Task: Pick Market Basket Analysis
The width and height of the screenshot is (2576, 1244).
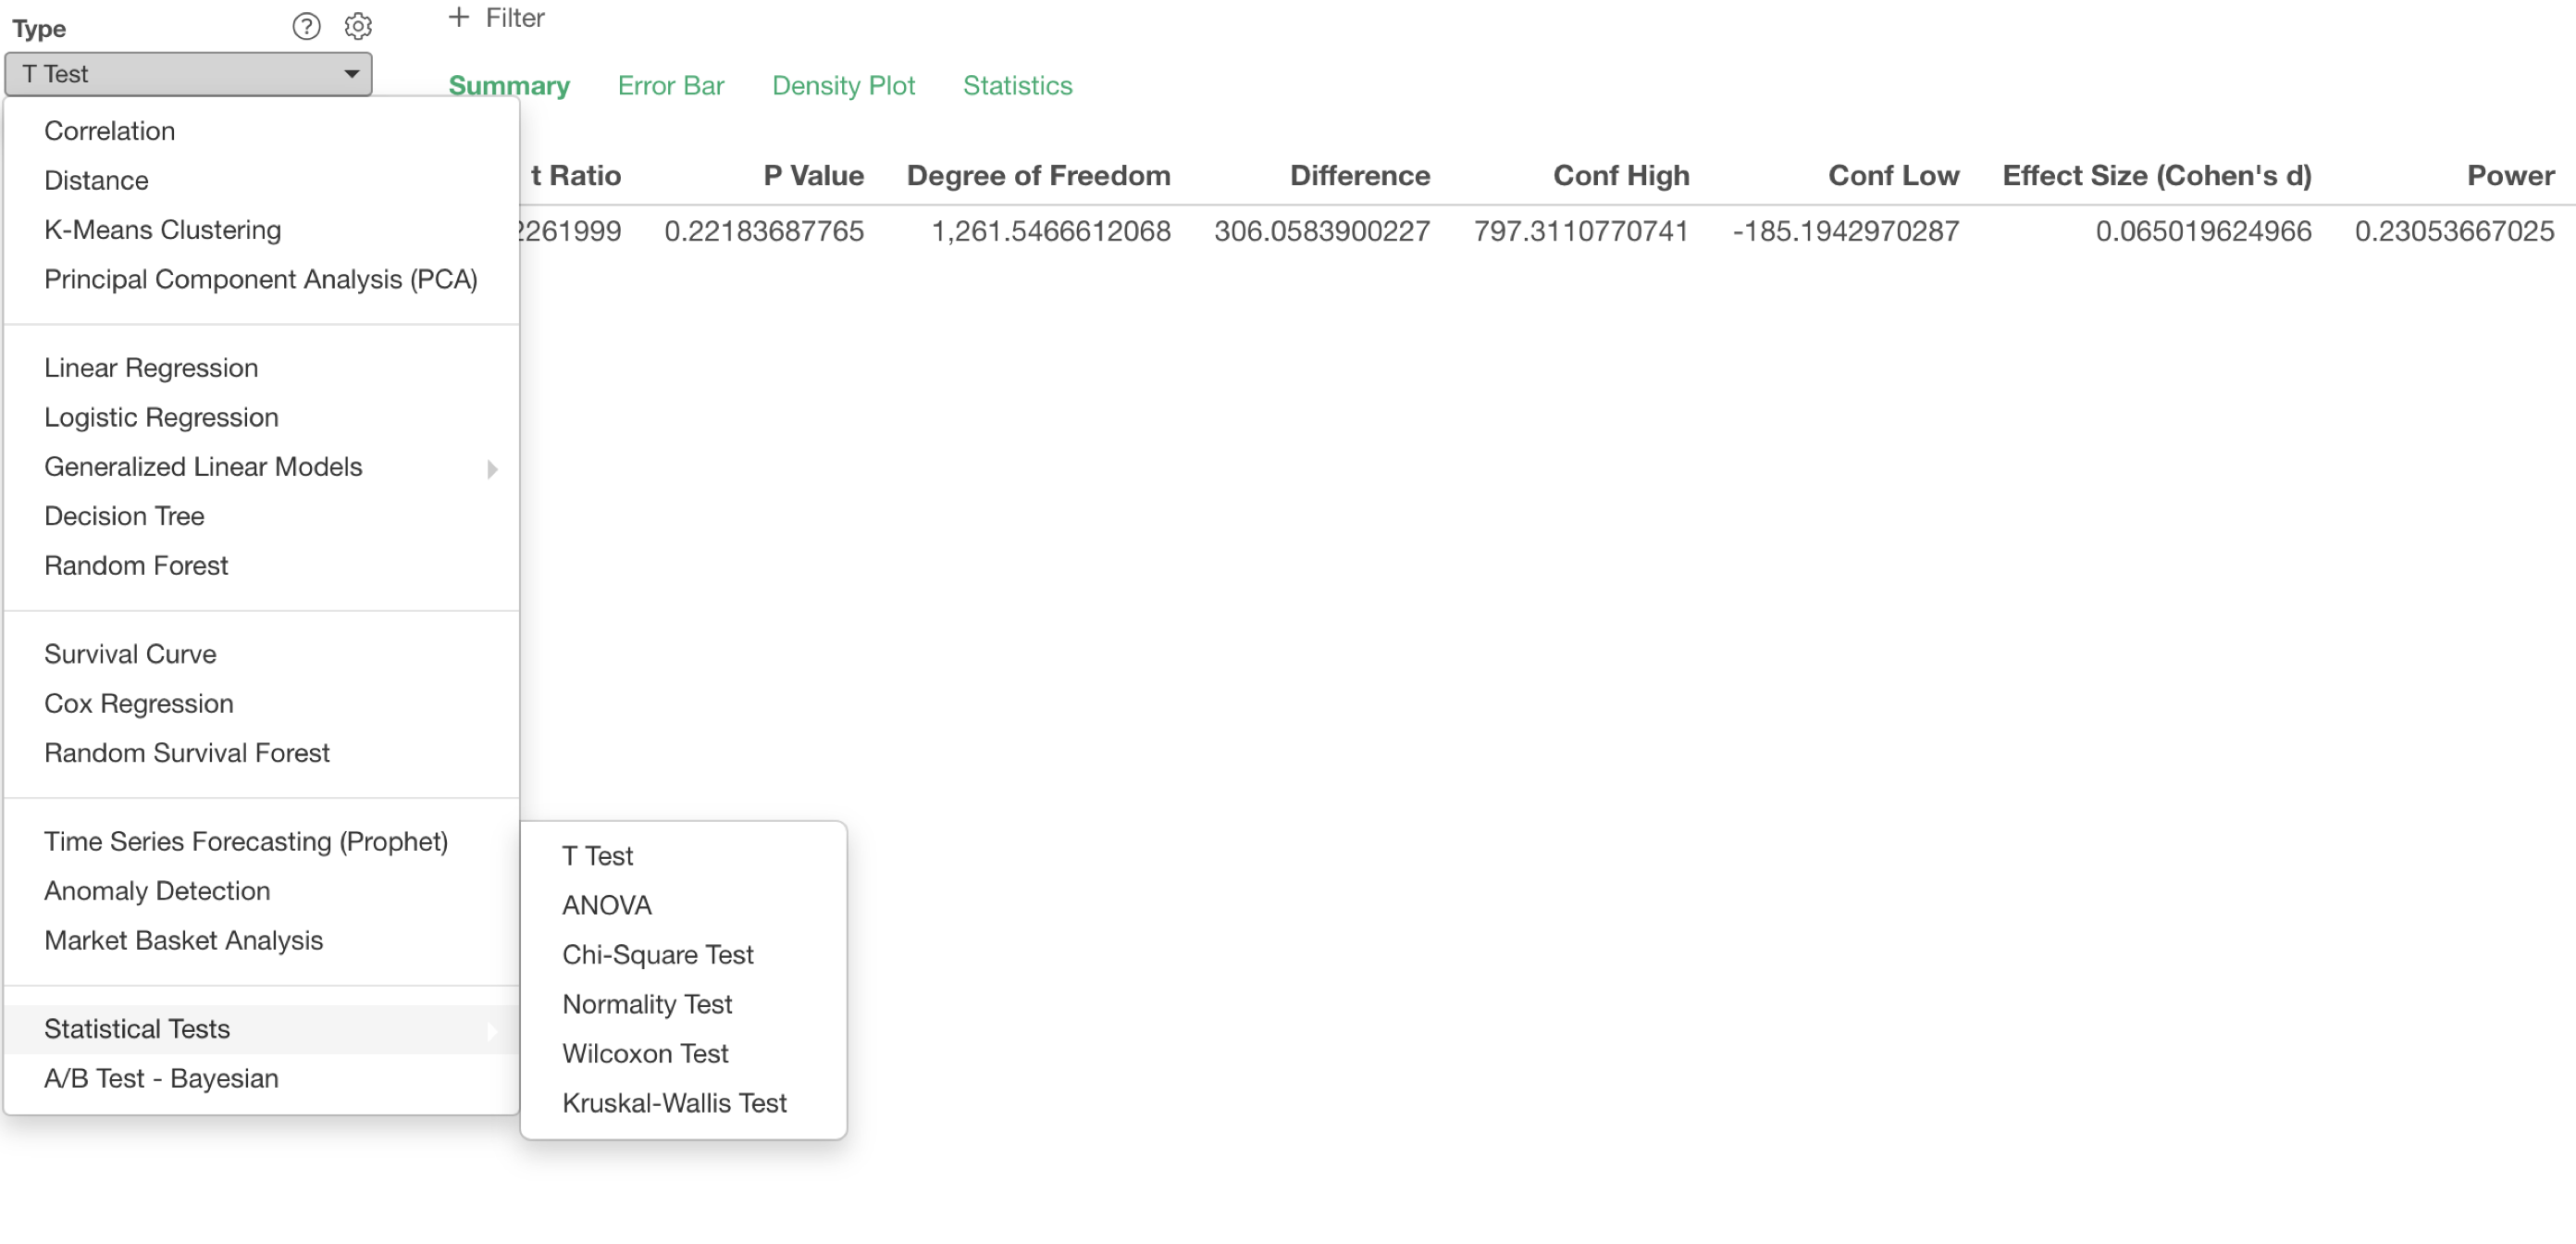Action: (262, 941)
